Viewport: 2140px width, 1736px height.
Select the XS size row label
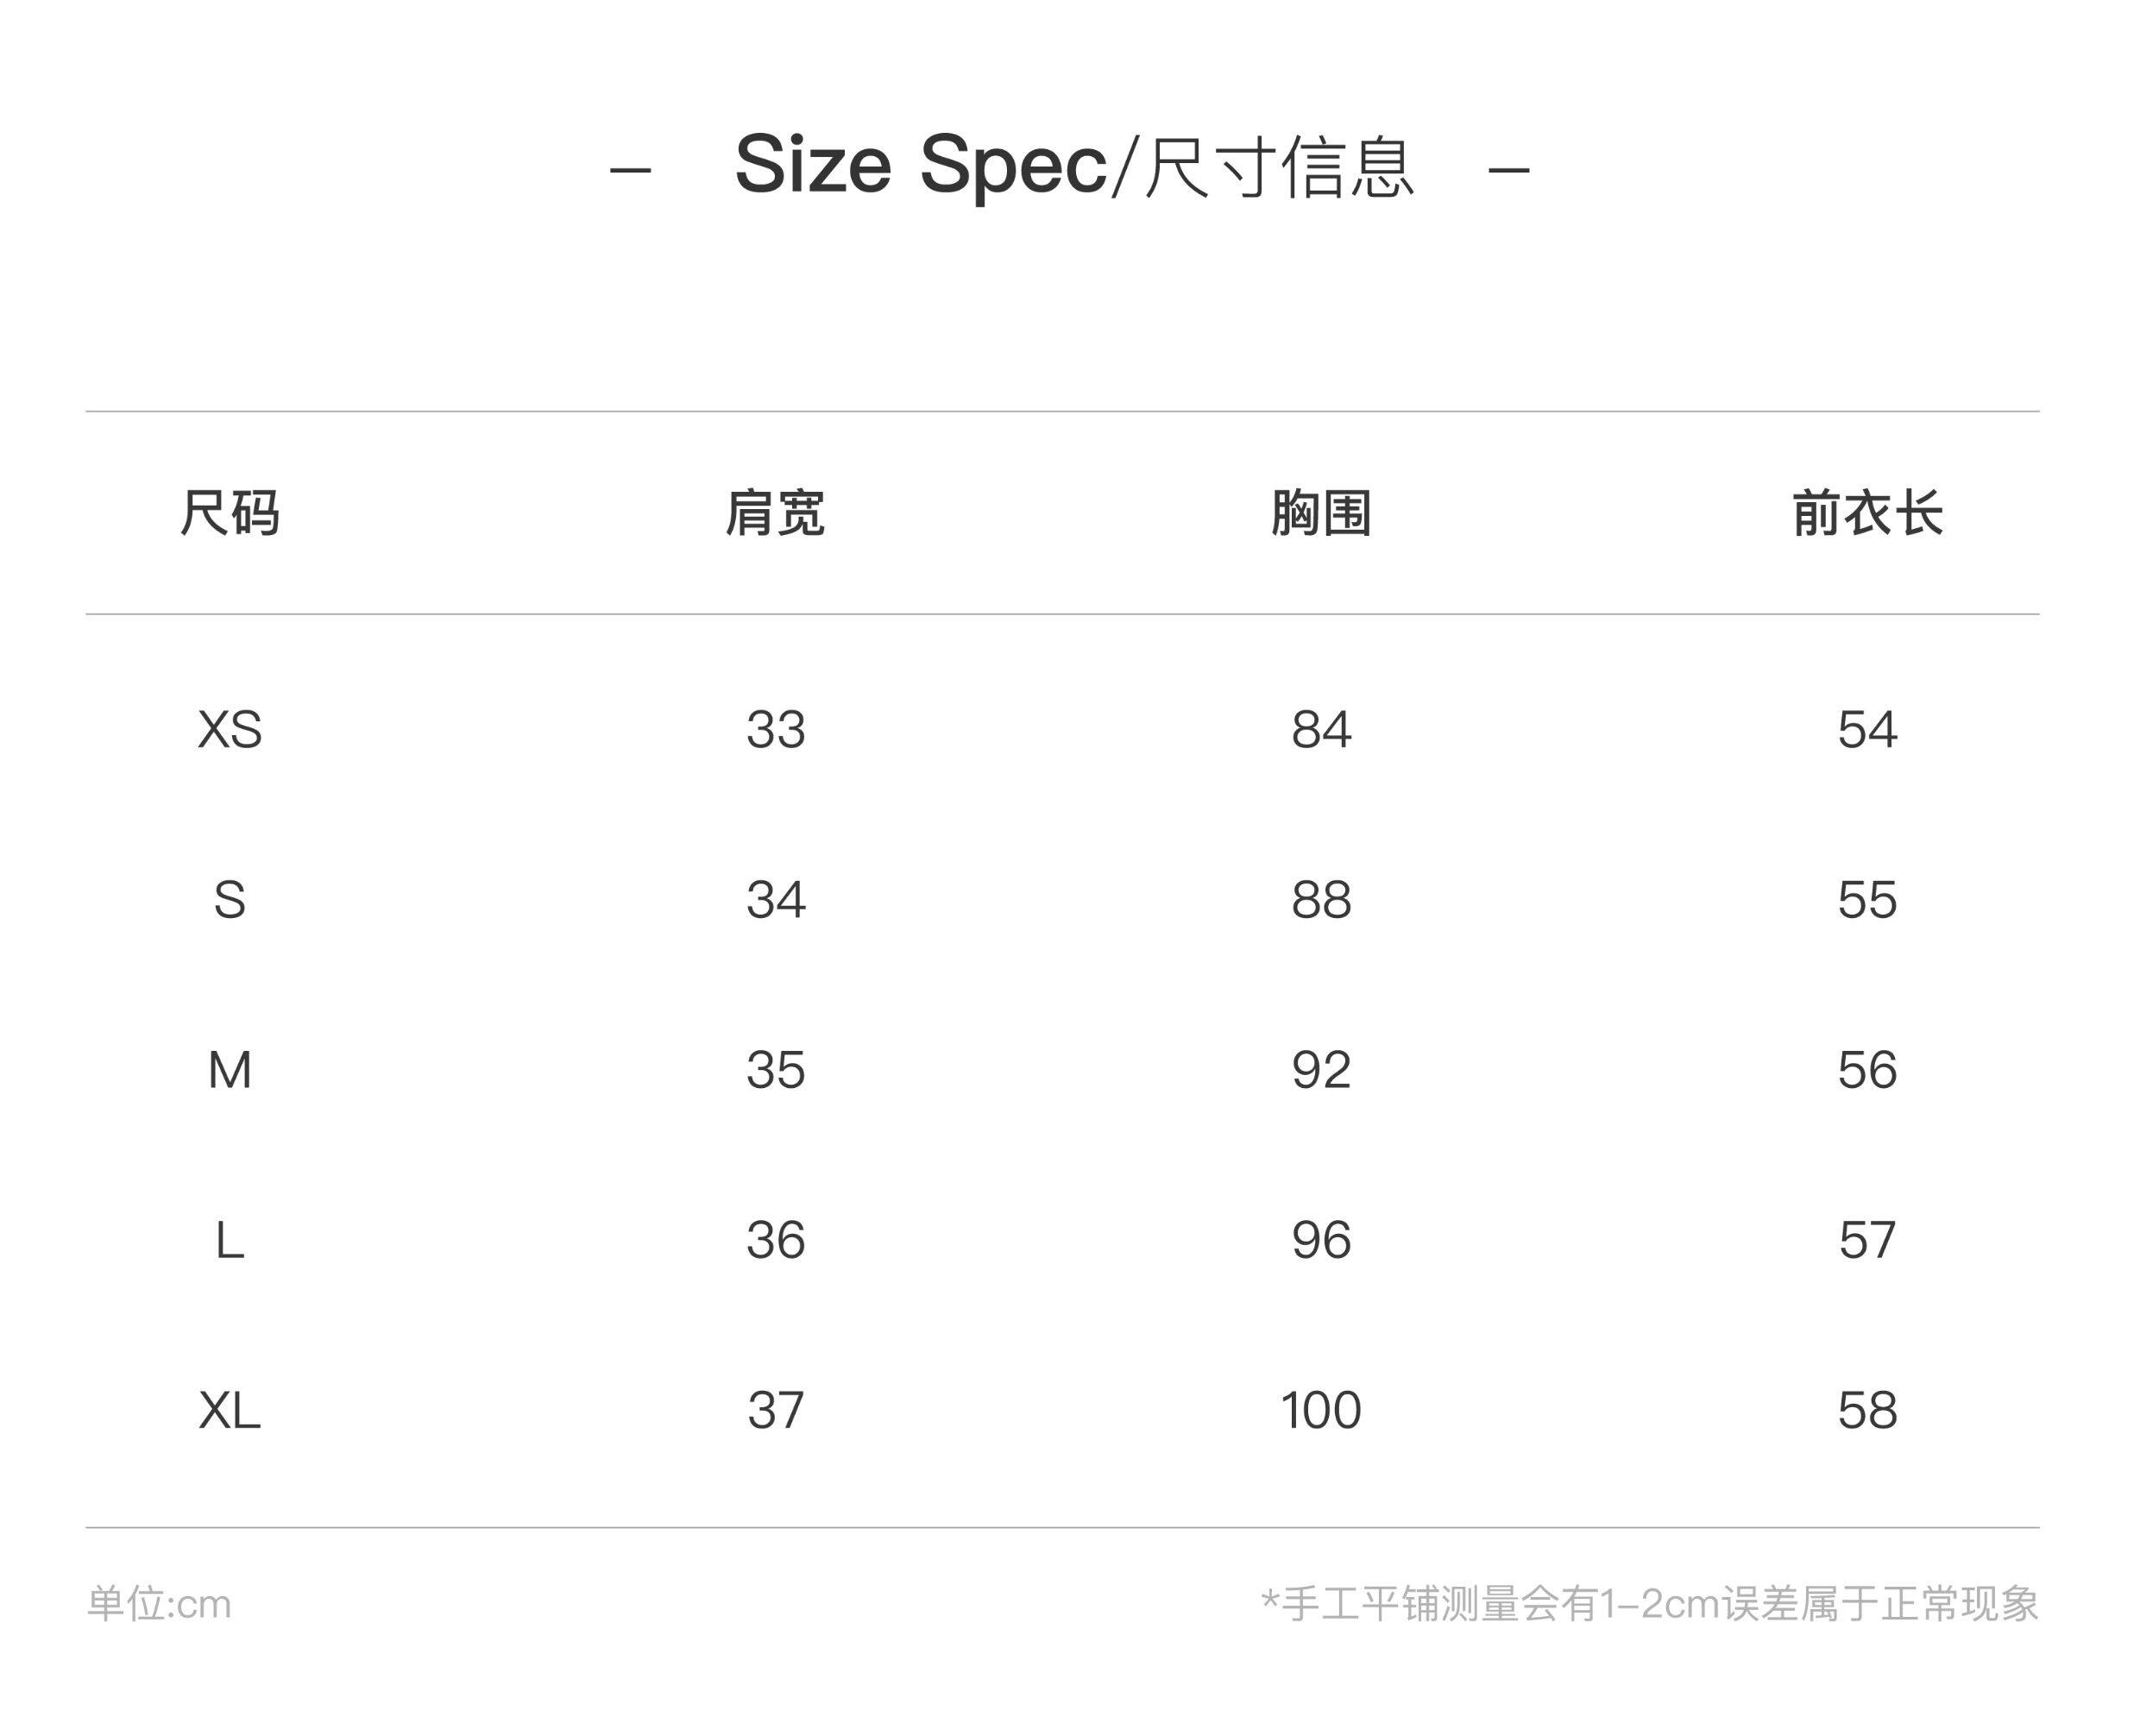(230, 729)
